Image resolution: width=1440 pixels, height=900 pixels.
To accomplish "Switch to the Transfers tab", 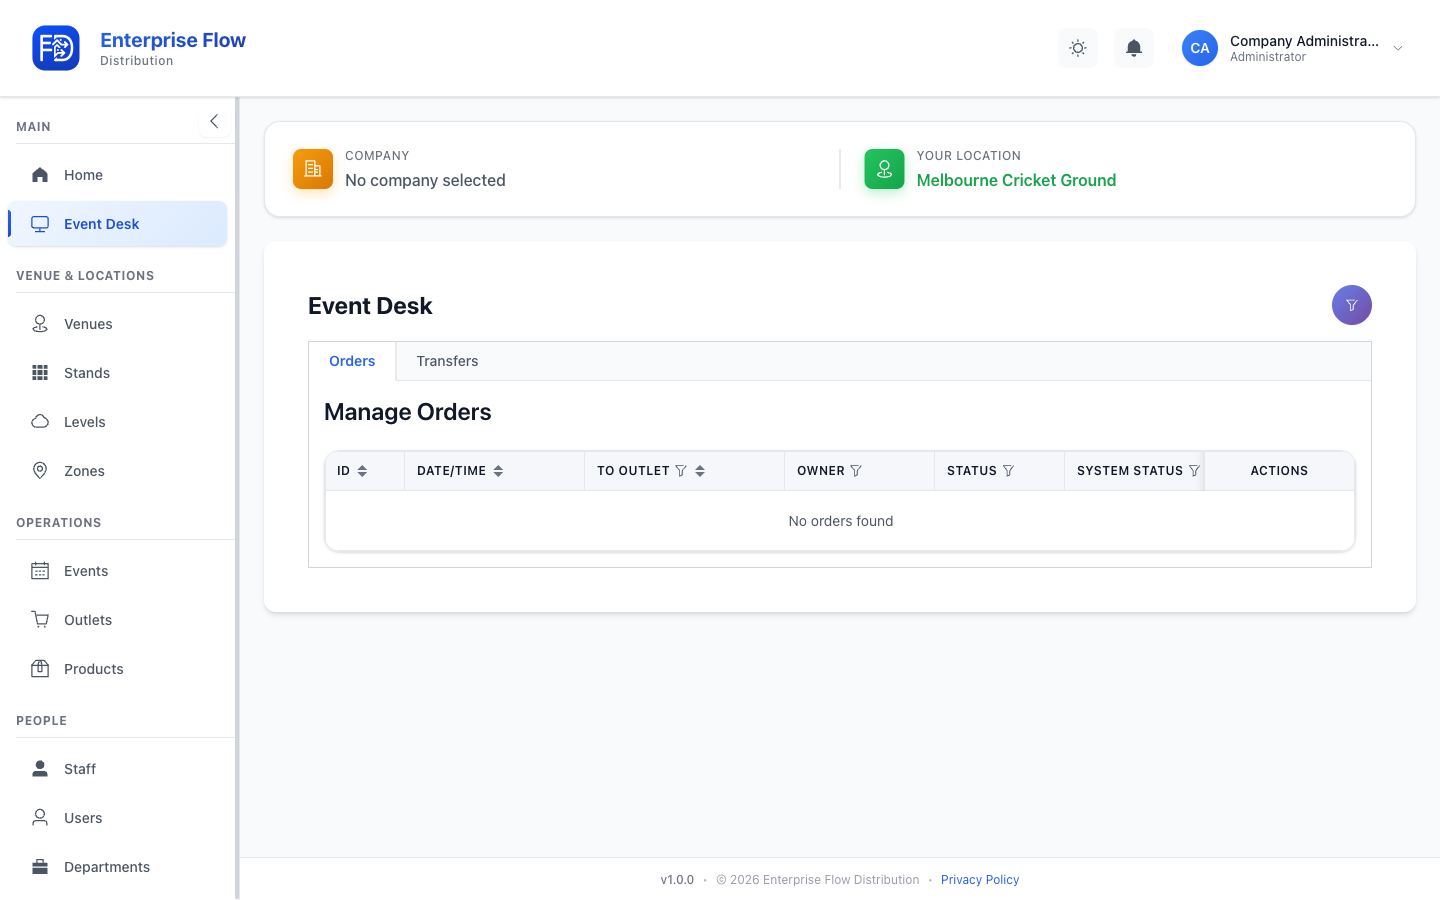I will pos(447,361).
